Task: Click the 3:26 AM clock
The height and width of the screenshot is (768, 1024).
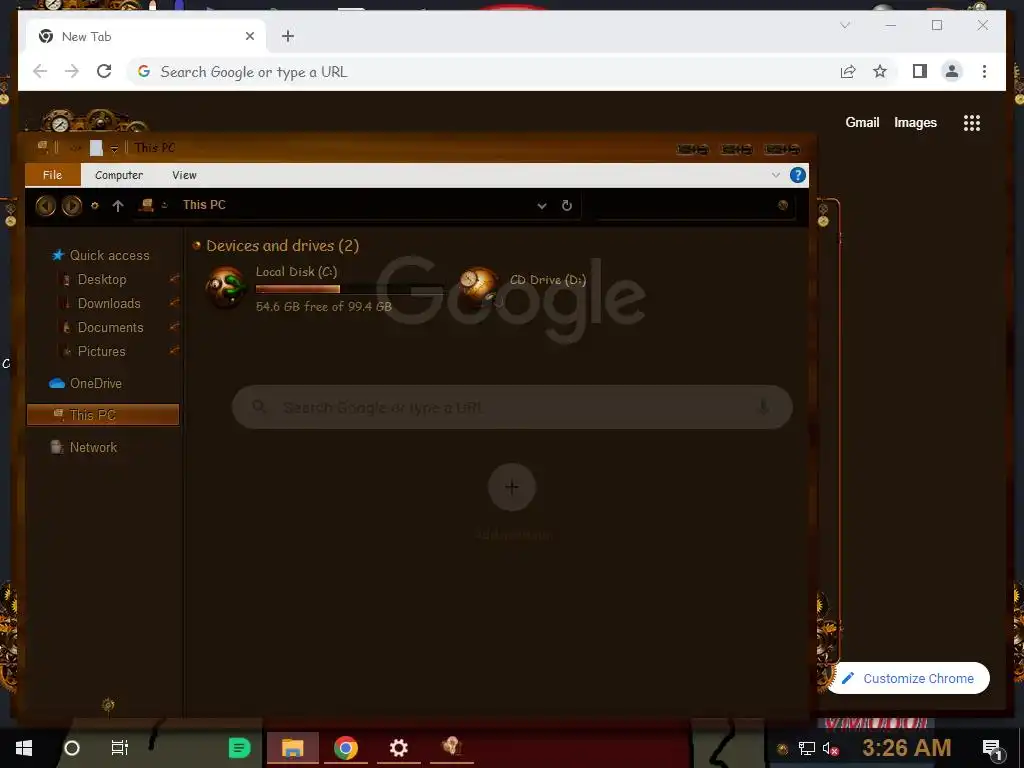Action: pyautogui.click(x=906, y=748)
